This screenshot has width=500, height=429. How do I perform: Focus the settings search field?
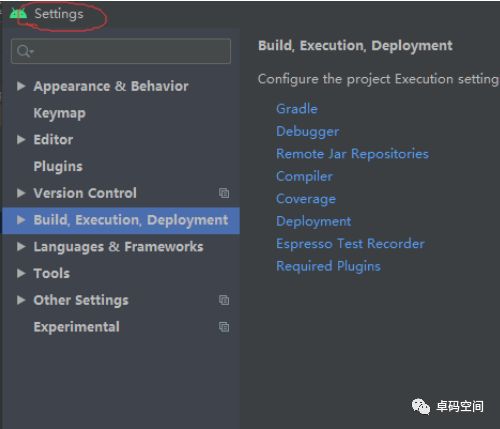click(121, 51)
